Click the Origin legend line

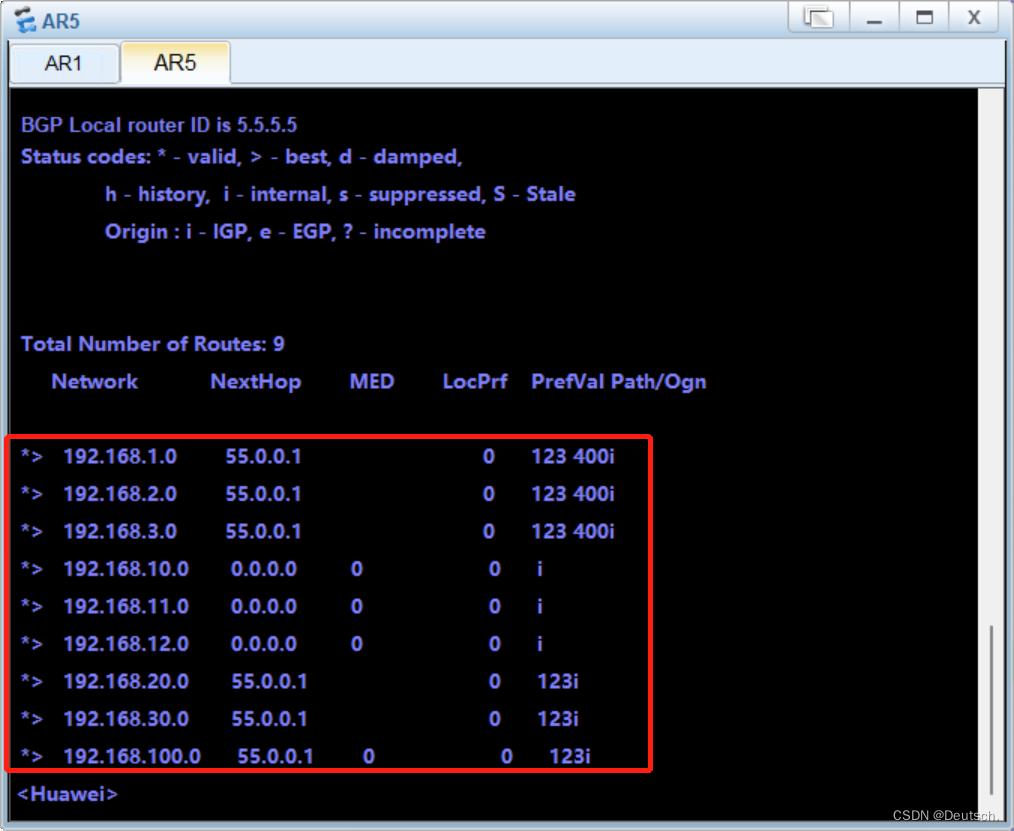point(296,232)
